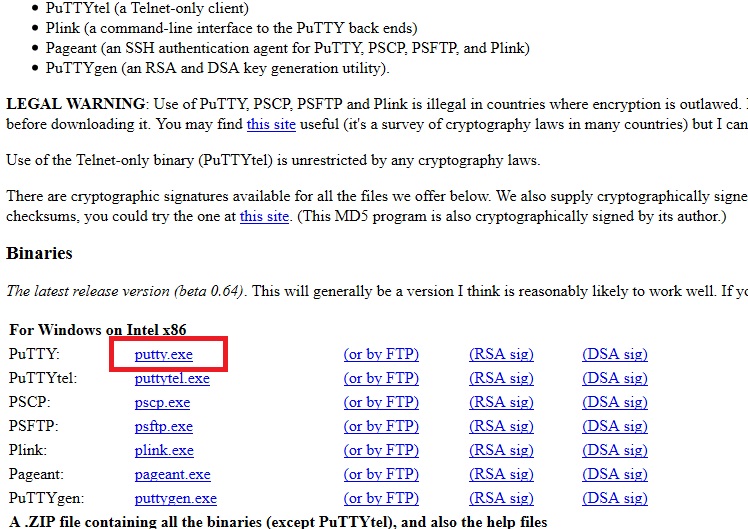This screenshot has width=748, height=529.
Task: Download the pscp.exe binary
Action: 162,402
